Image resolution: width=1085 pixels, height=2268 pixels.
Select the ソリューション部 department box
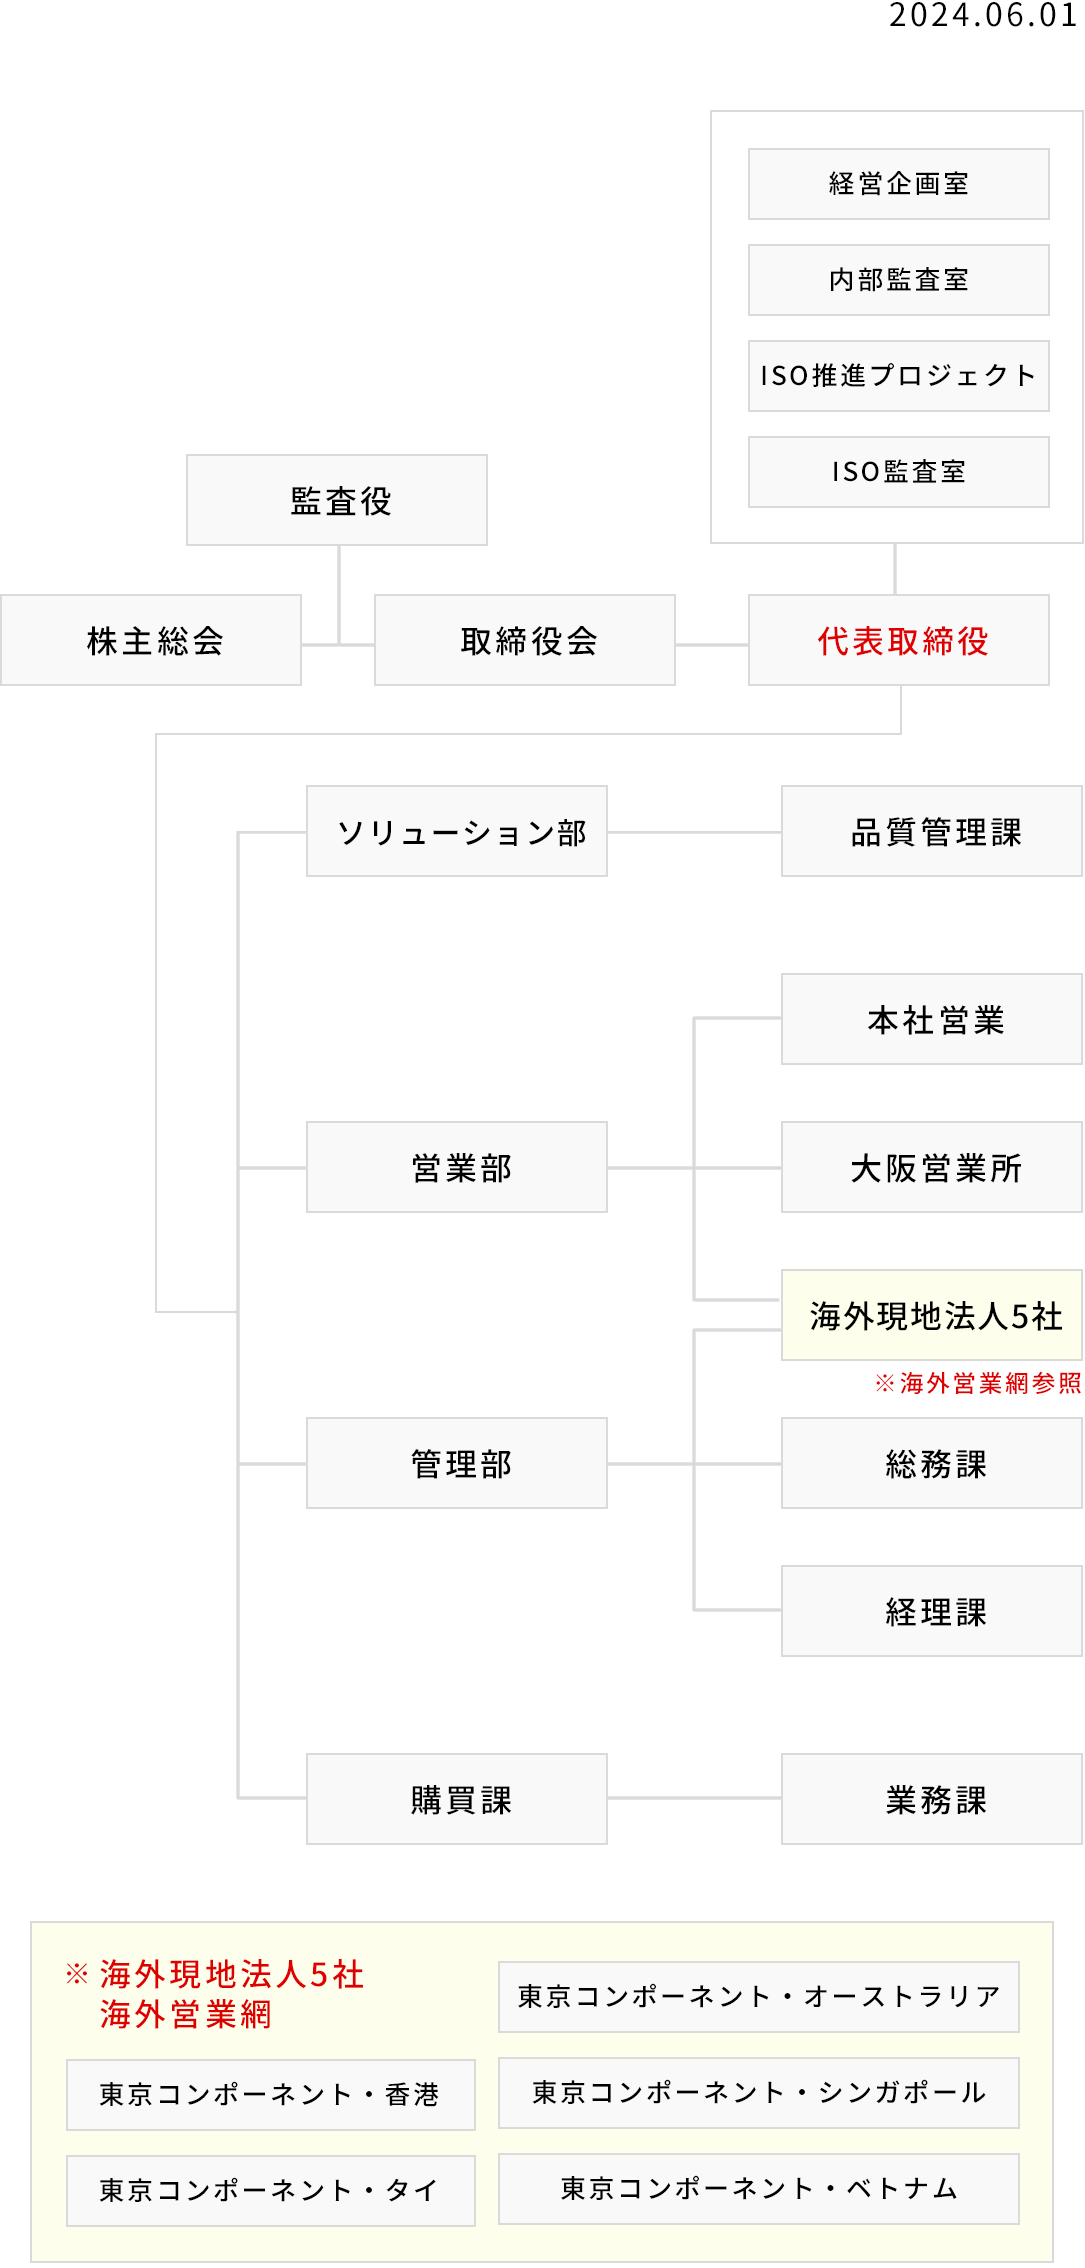[457, 831]
